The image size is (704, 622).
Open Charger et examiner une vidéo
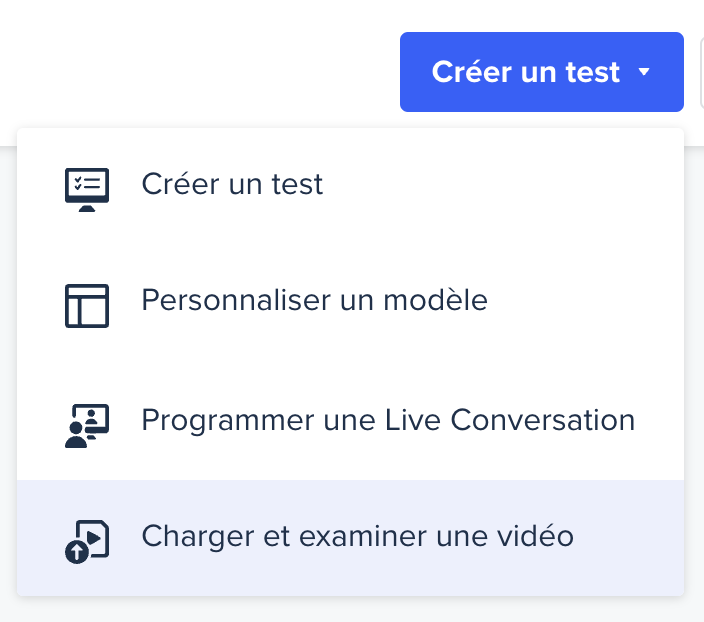[x=357, y=537]
